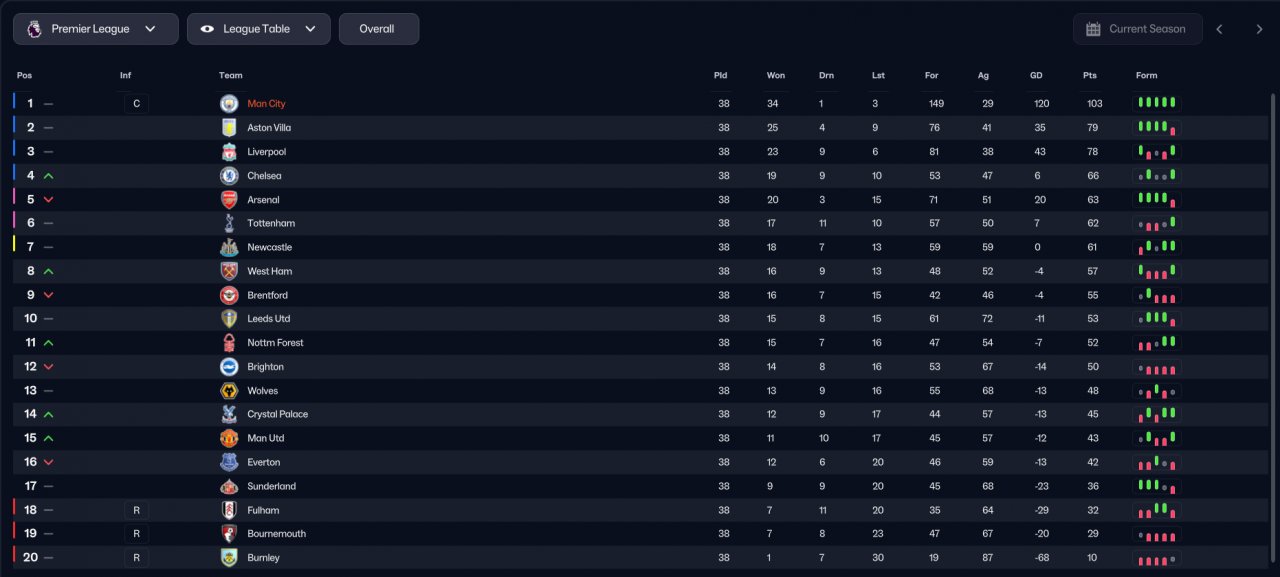This screenshot has width=1280, height=577.
Task: Click the Burnley club crest
Action: [x=229, y=558]
